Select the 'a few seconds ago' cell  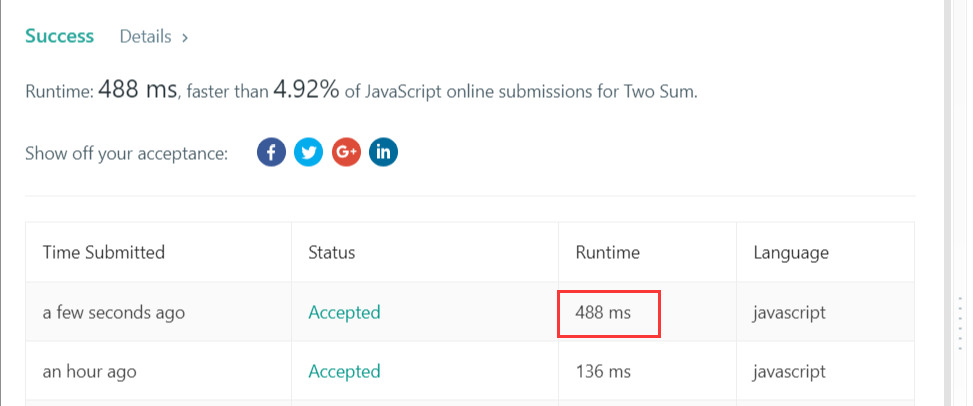[x=113, y=312]
